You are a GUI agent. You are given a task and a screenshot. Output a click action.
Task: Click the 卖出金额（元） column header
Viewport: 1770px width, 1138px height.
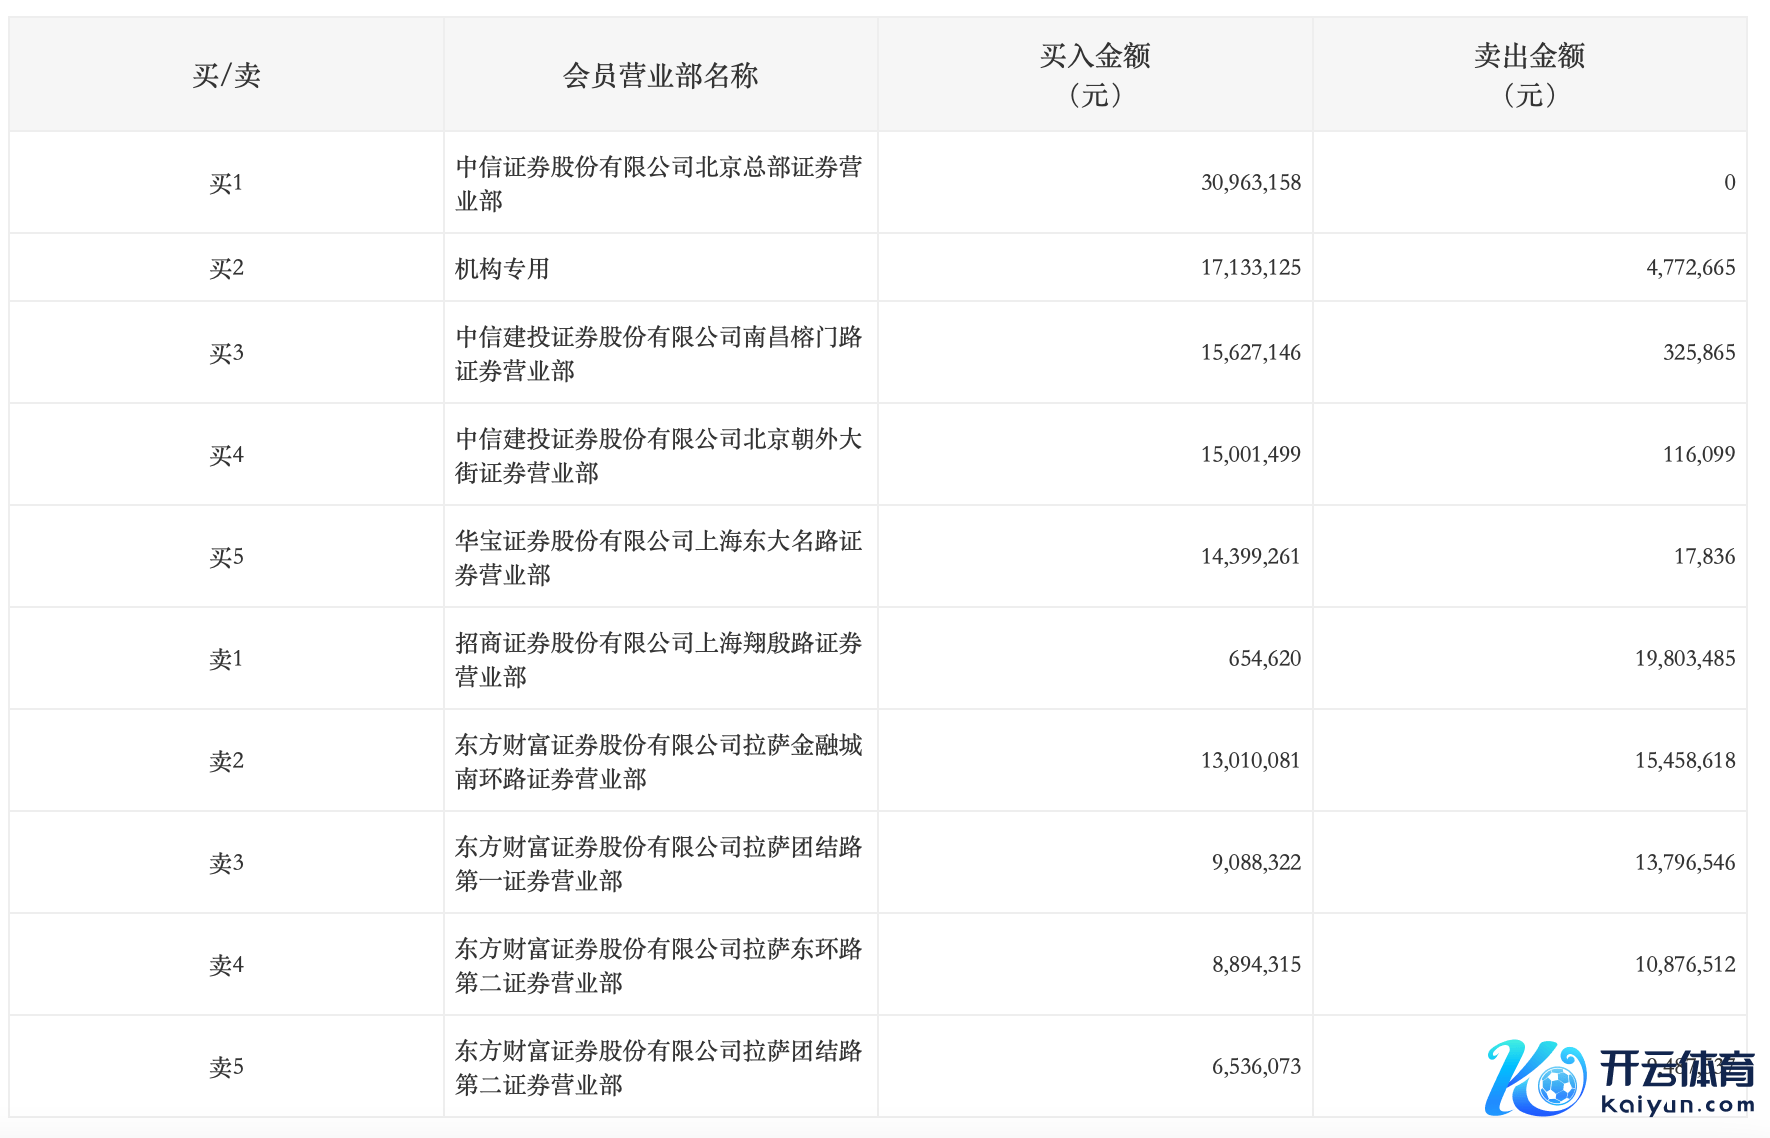click(1529, 75)
